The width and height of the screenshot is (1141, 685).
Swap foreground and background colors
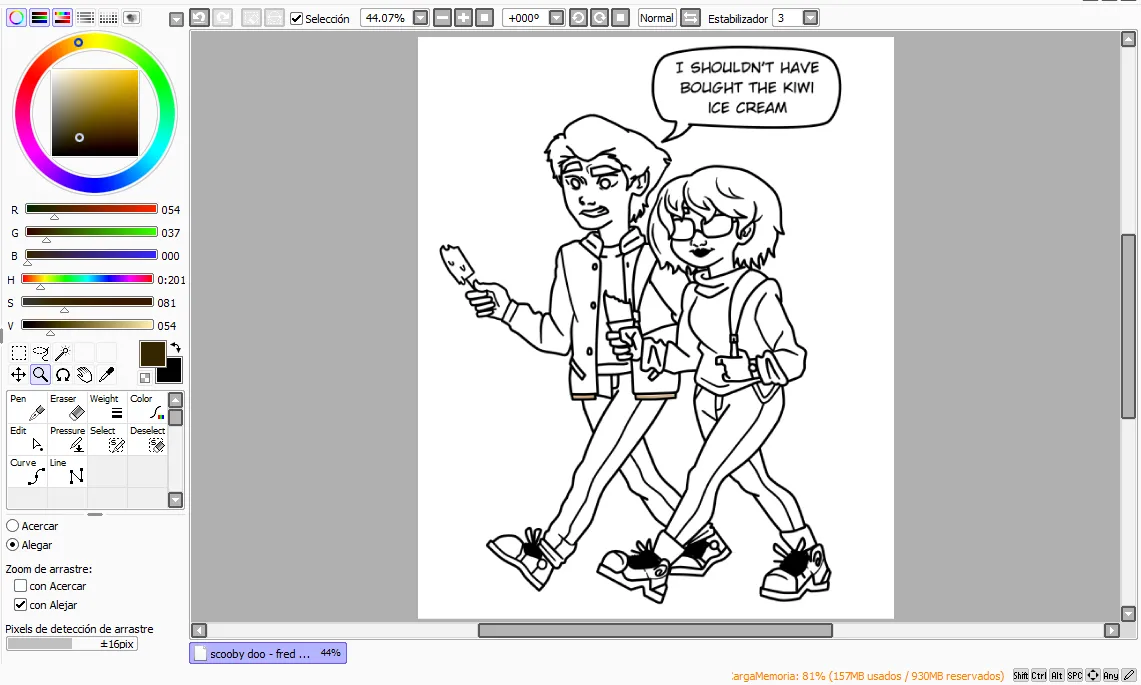click(x=175, y=347)
